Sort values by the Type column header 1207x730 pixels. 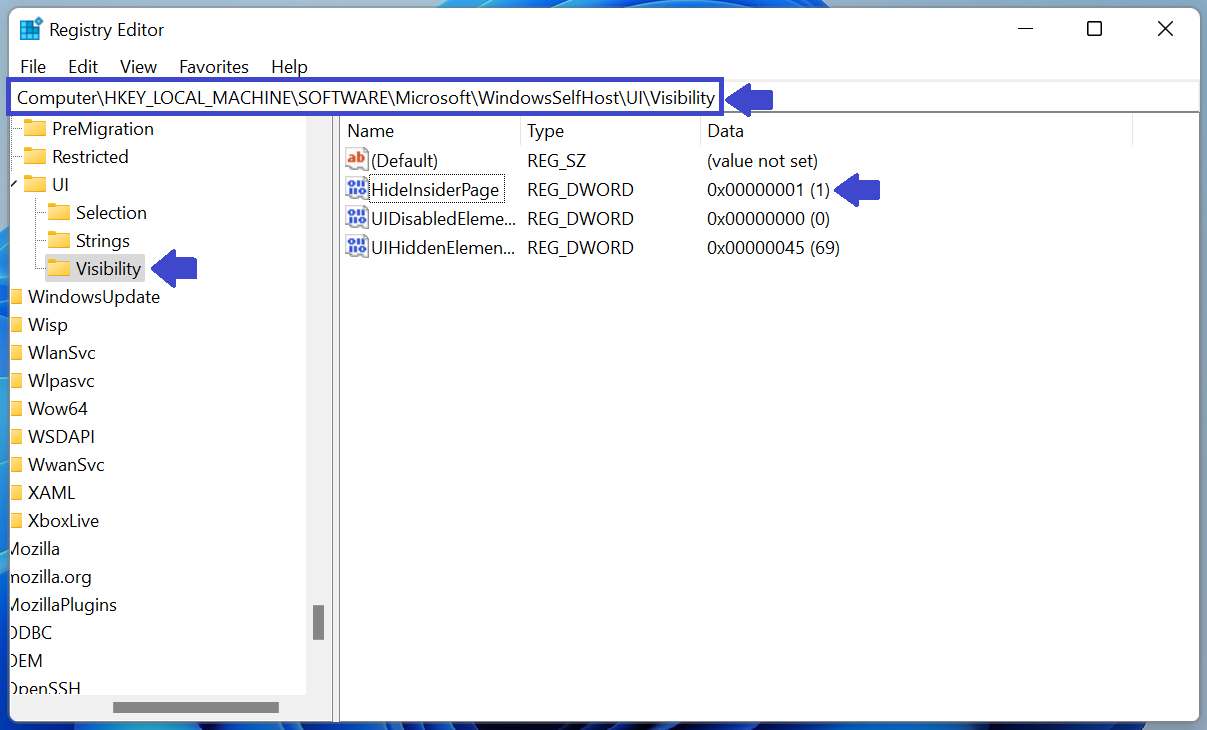pyautogui.click(x=542, y=130)
